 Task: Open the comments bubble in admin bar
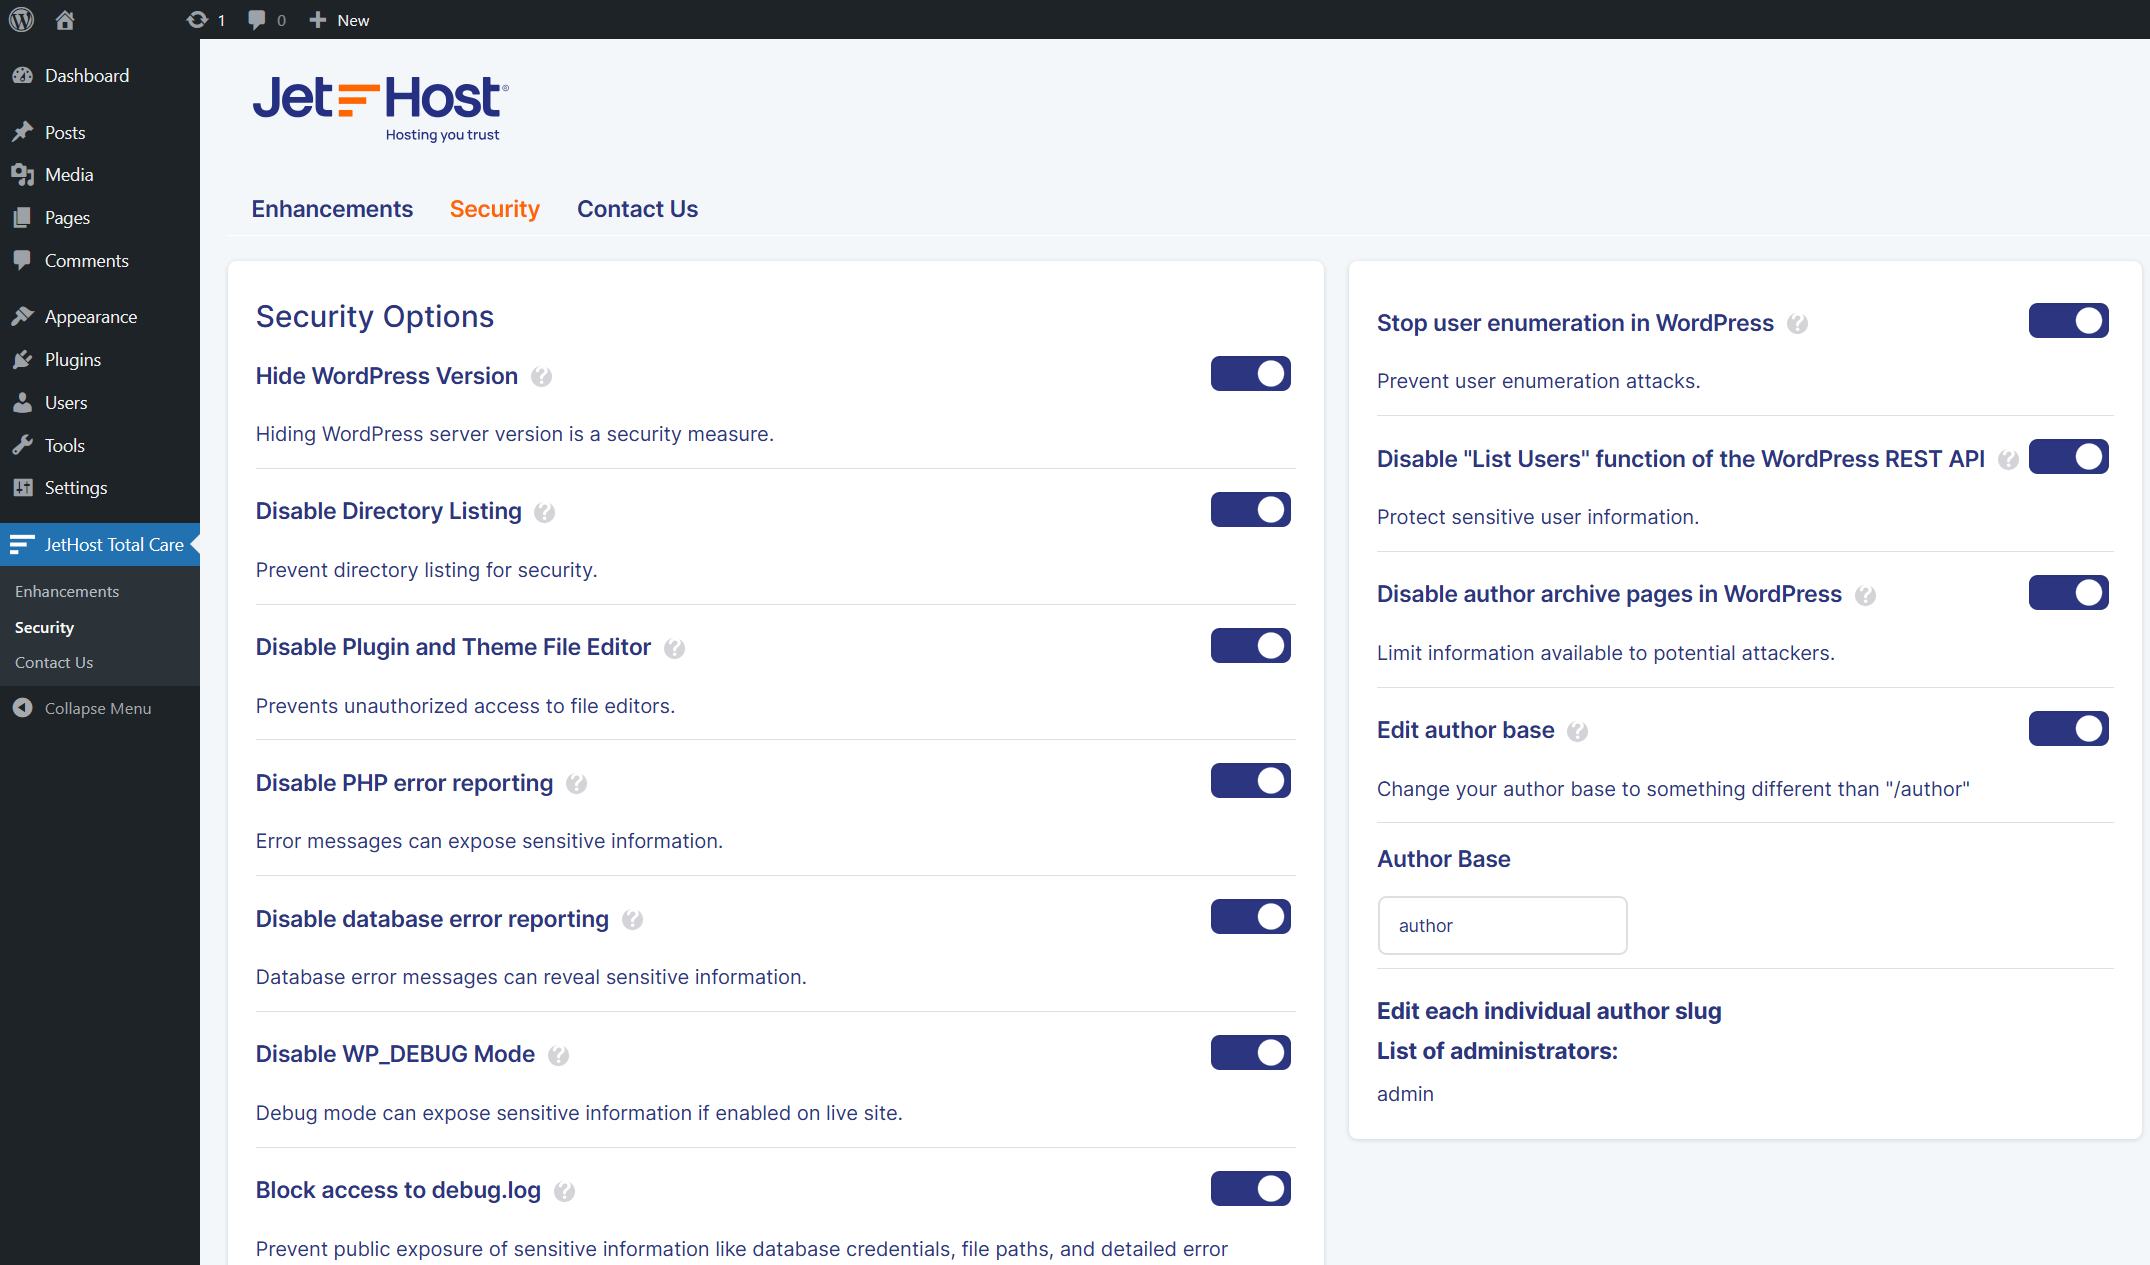click(x=257, y=19)
